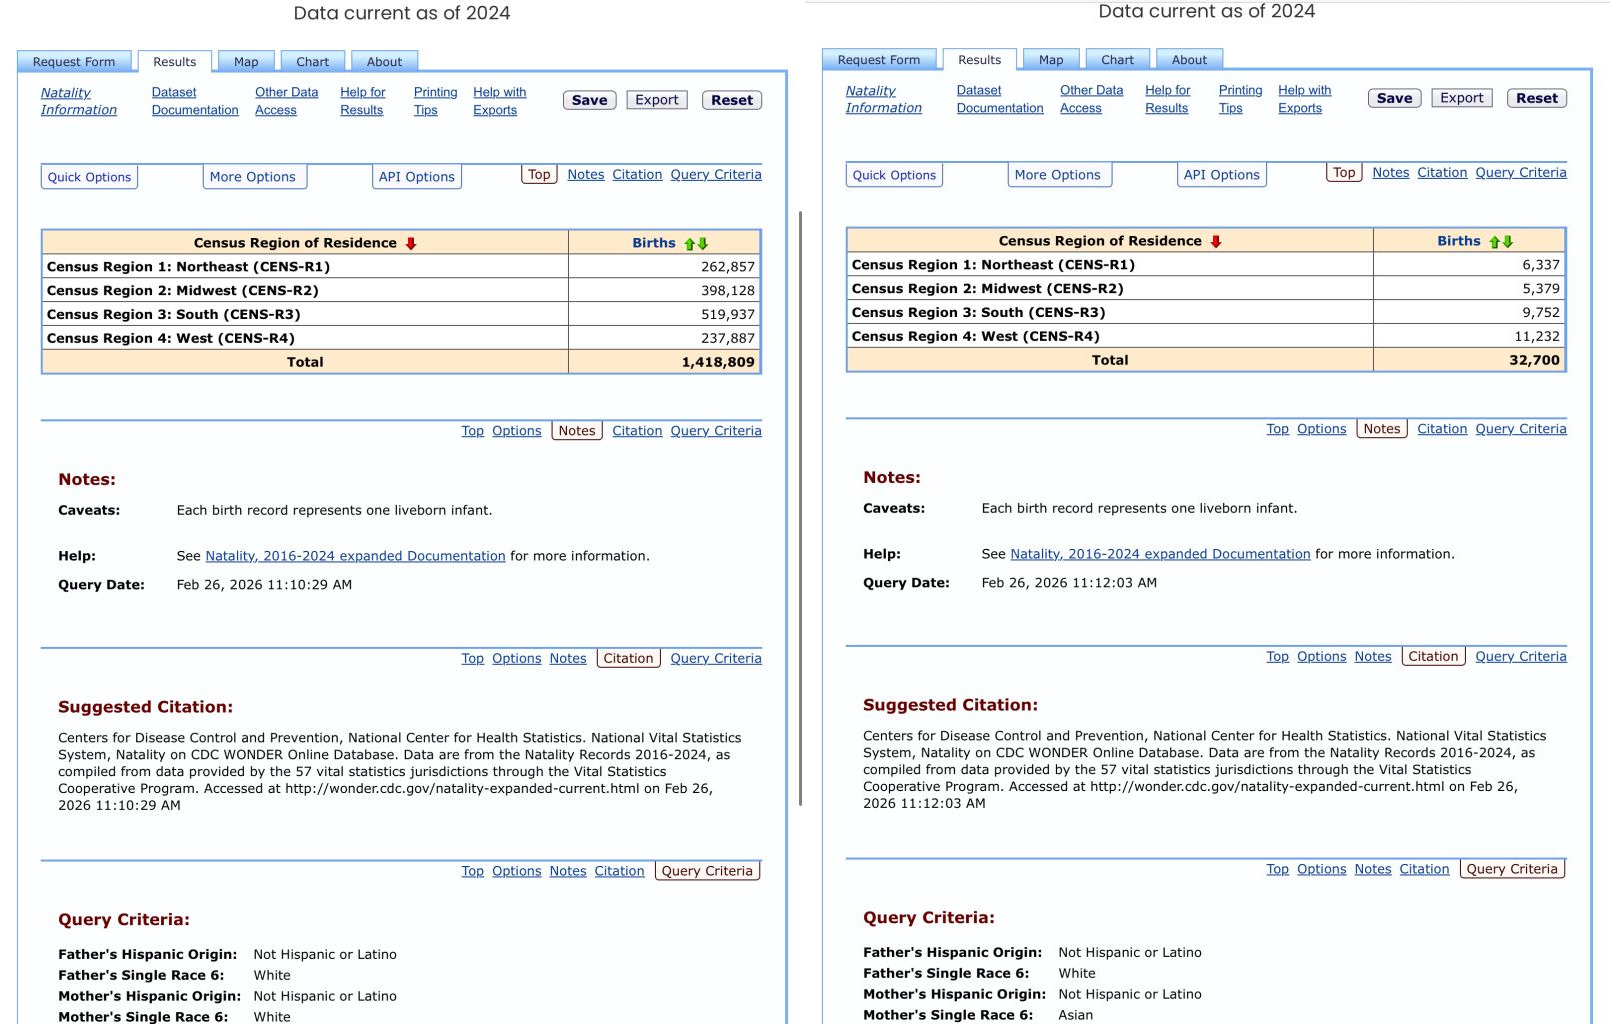Open Natality 2016-2024 expanded Documentation link, left panel

coord(355,556)
